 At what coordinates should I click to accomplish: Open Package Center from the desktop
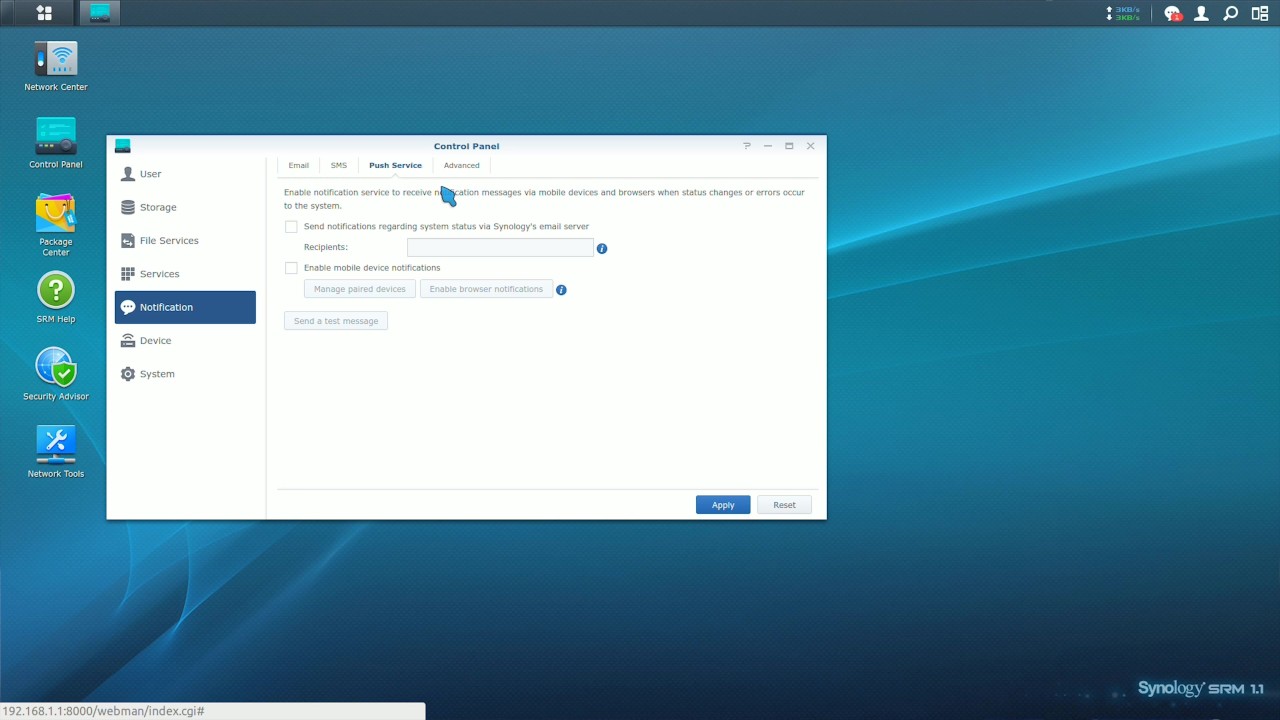click(x=56, y=215)
